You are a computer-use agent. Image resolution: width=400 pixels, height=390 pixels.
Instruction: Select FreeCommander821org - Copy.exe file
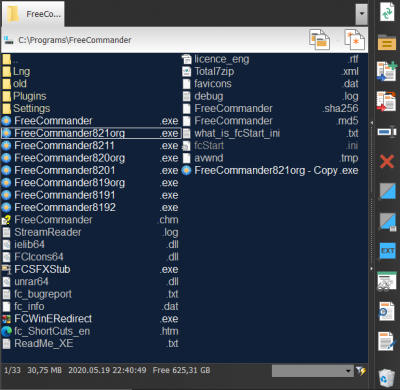(x=271, y=170)
